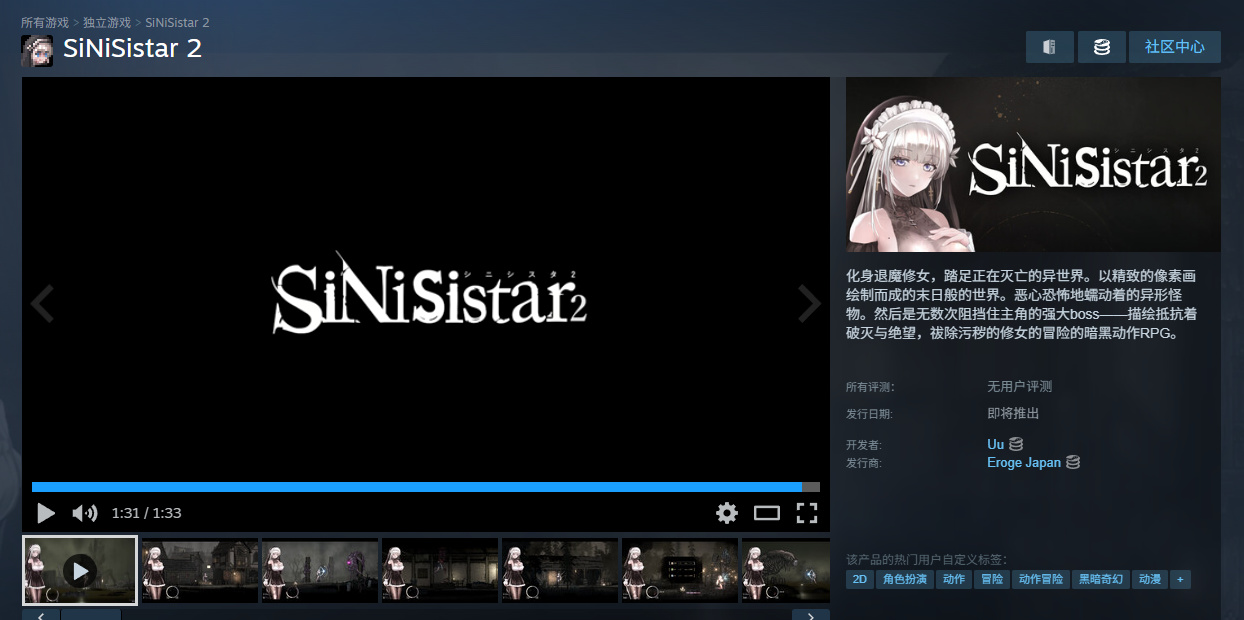Play the trailer video
This screenshot has width=1244, height=620.
[46, 513]
